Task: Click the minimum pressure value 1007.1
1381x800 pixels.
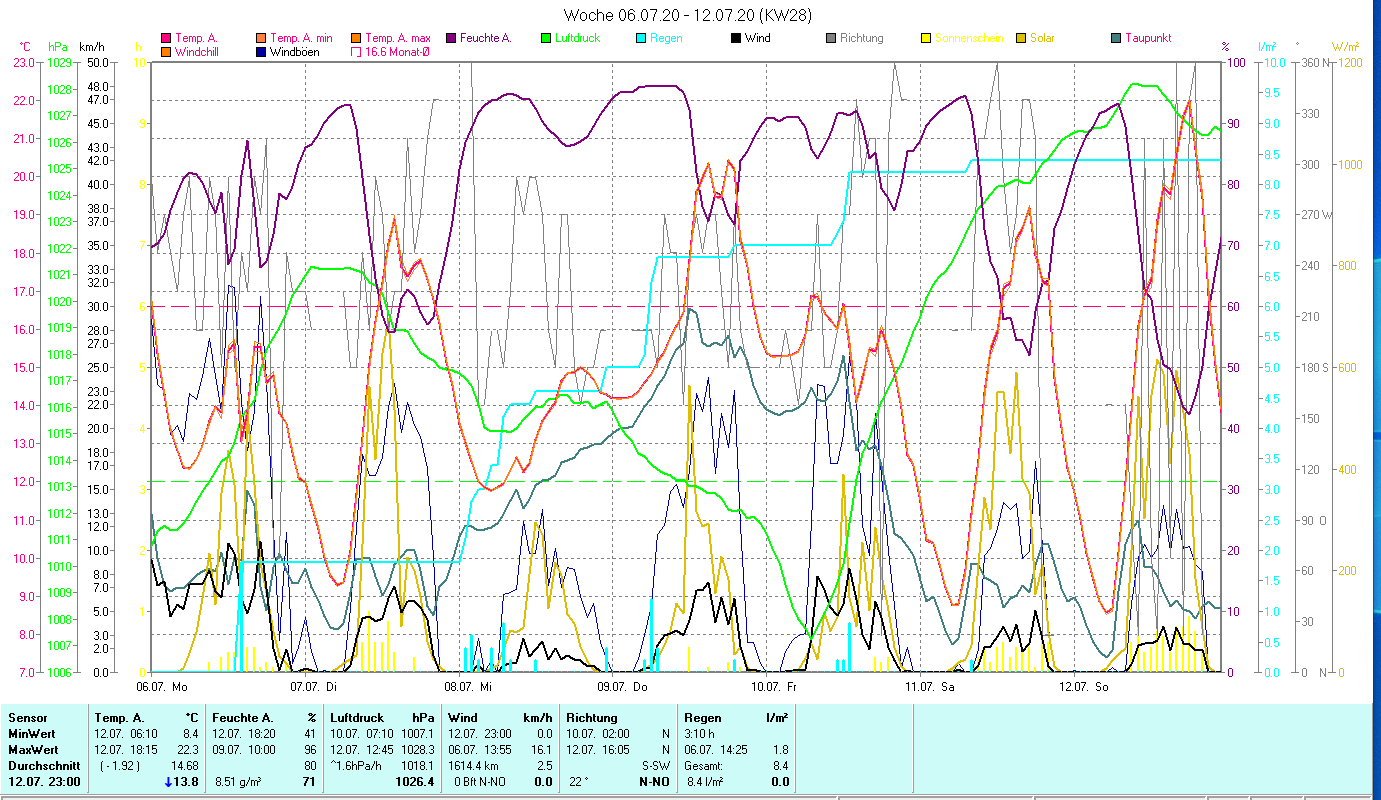Action: (x=417, y=734)
